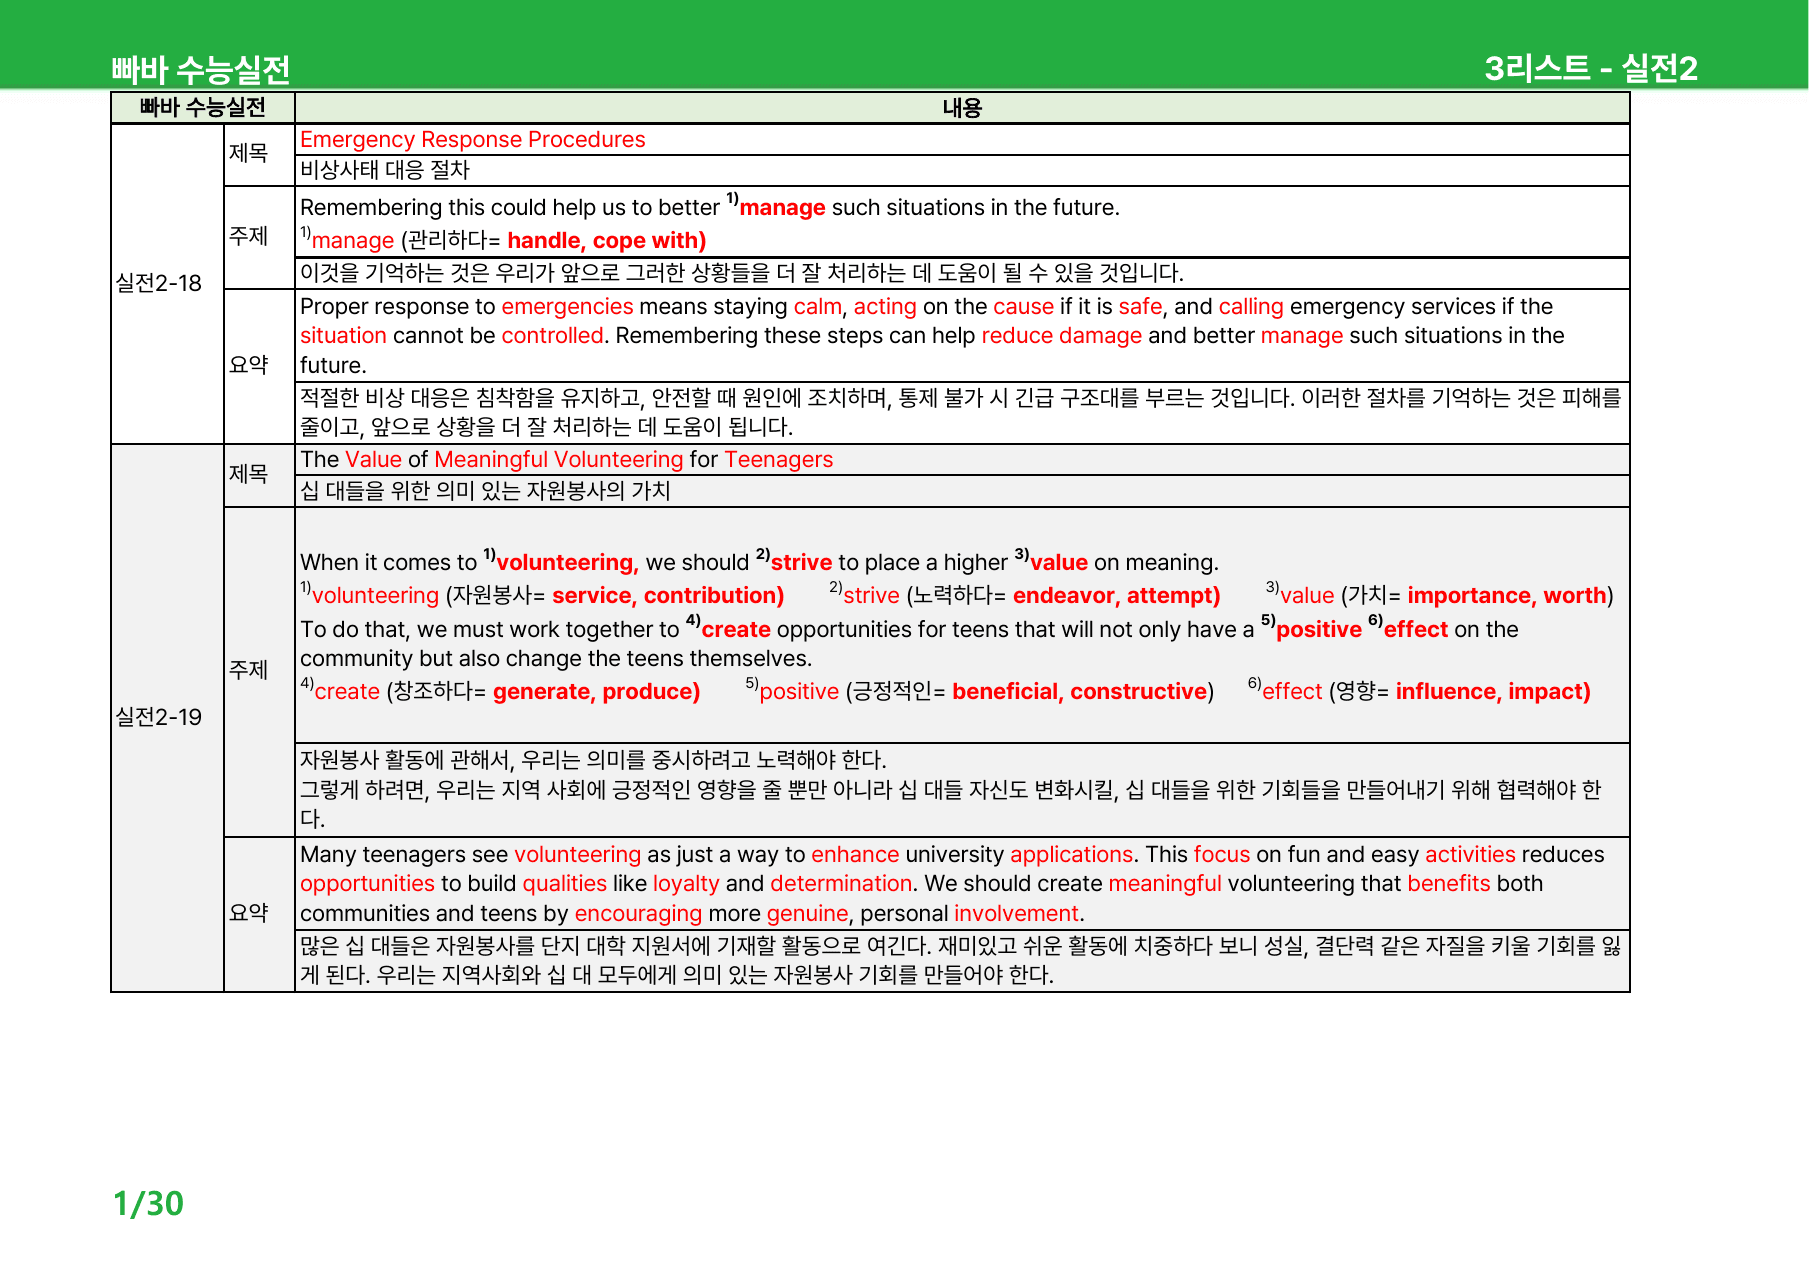This screenshot has height=1279, width=1809.
Task: Click the header text '3리스트 - 실전2'
Action: (x=1591, y=68)
